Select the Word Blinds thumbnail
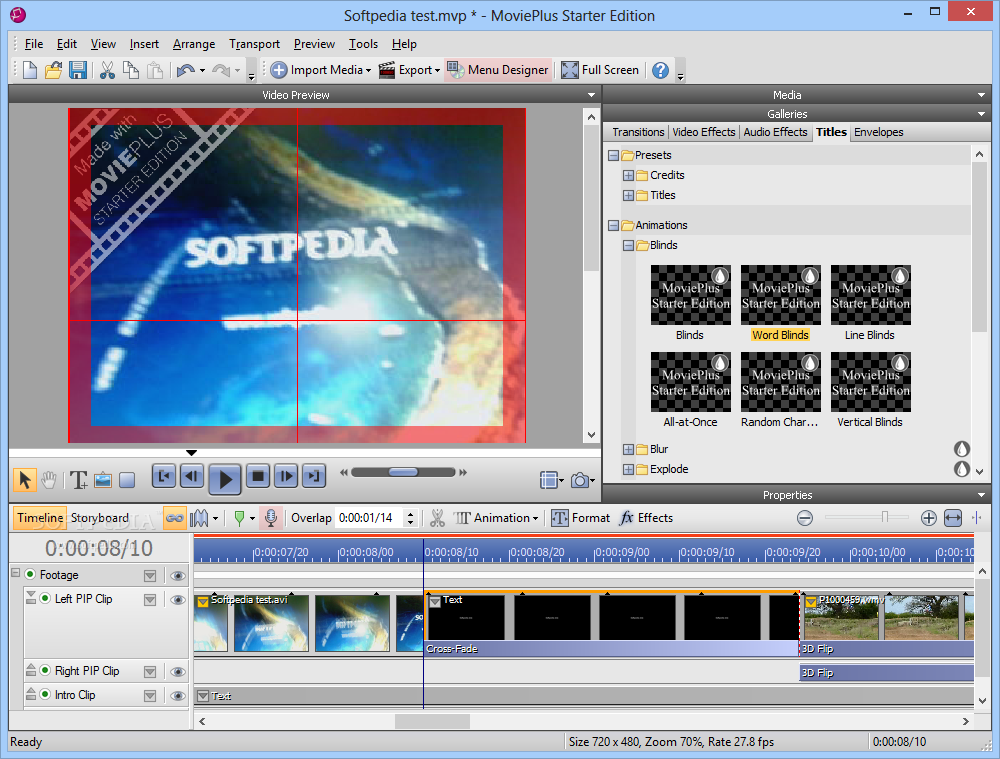This screenshot has width=1000, height=759. coord(781,295)
